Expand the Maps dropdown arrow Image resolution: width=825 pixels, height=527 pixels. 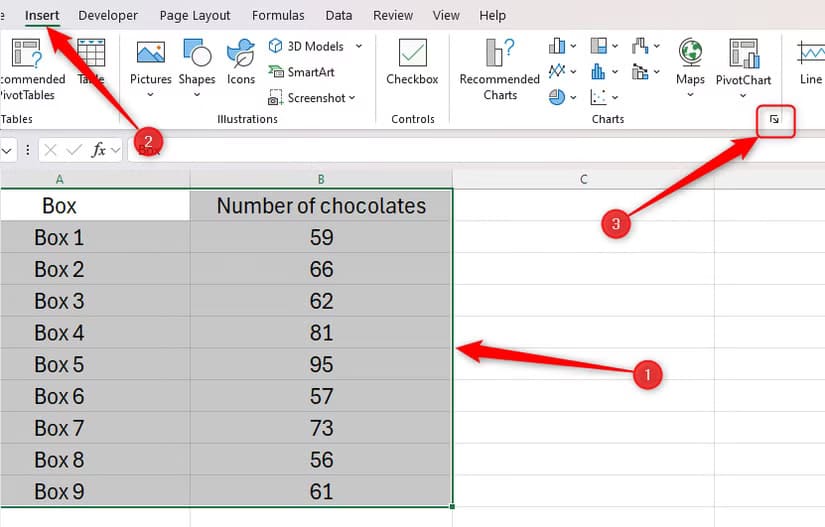(x=690, y=95)
